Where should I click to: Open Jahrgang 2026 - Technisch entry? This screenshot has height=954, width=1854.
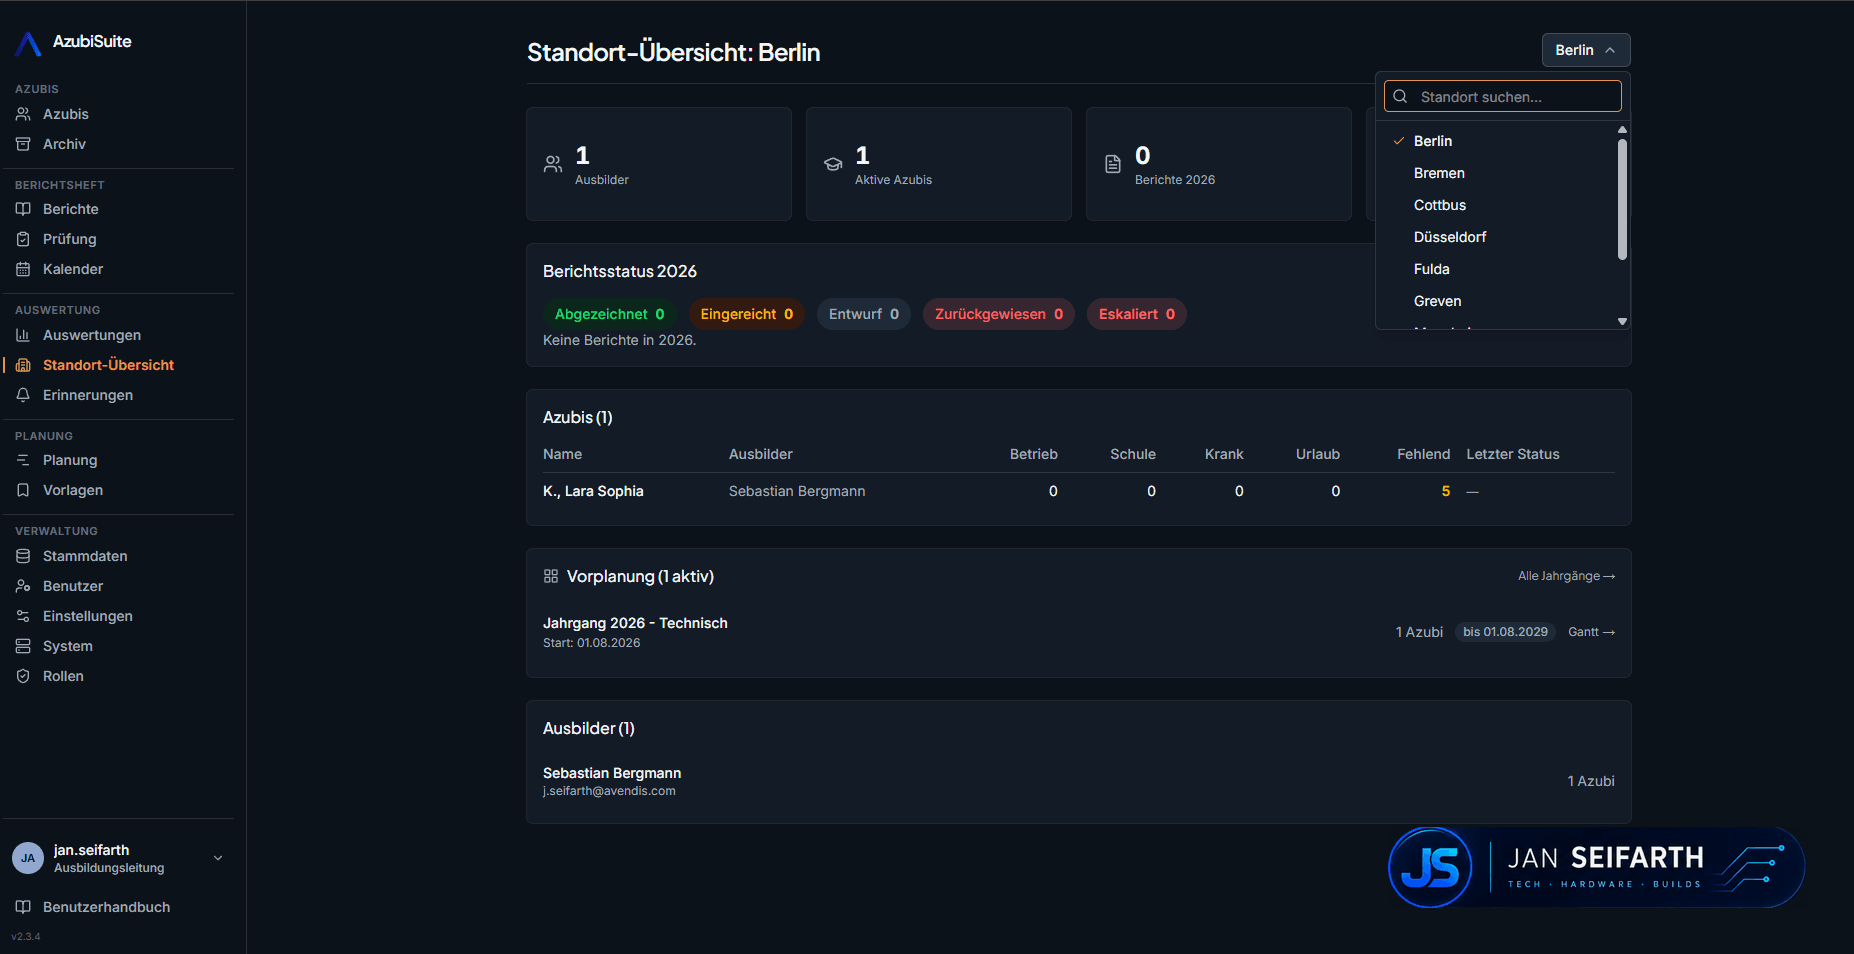click(x=1078, y=632)
